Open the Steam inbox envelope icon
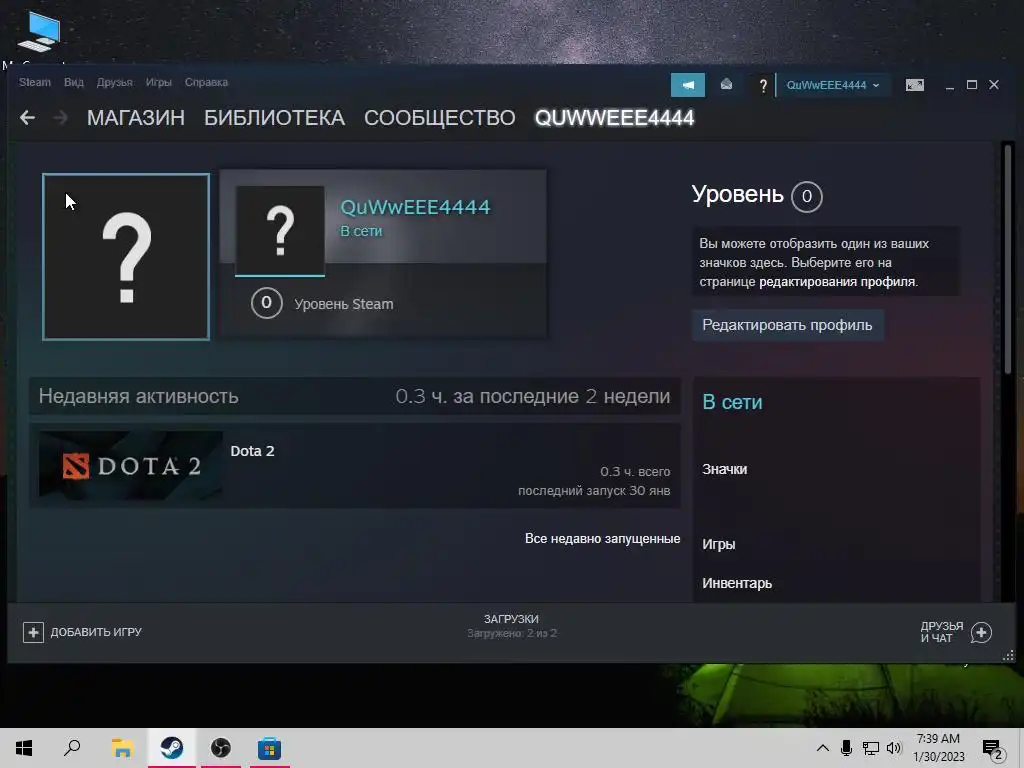Image resolution: width=1024 pixels, height=768 pixels. pos(726,85)
